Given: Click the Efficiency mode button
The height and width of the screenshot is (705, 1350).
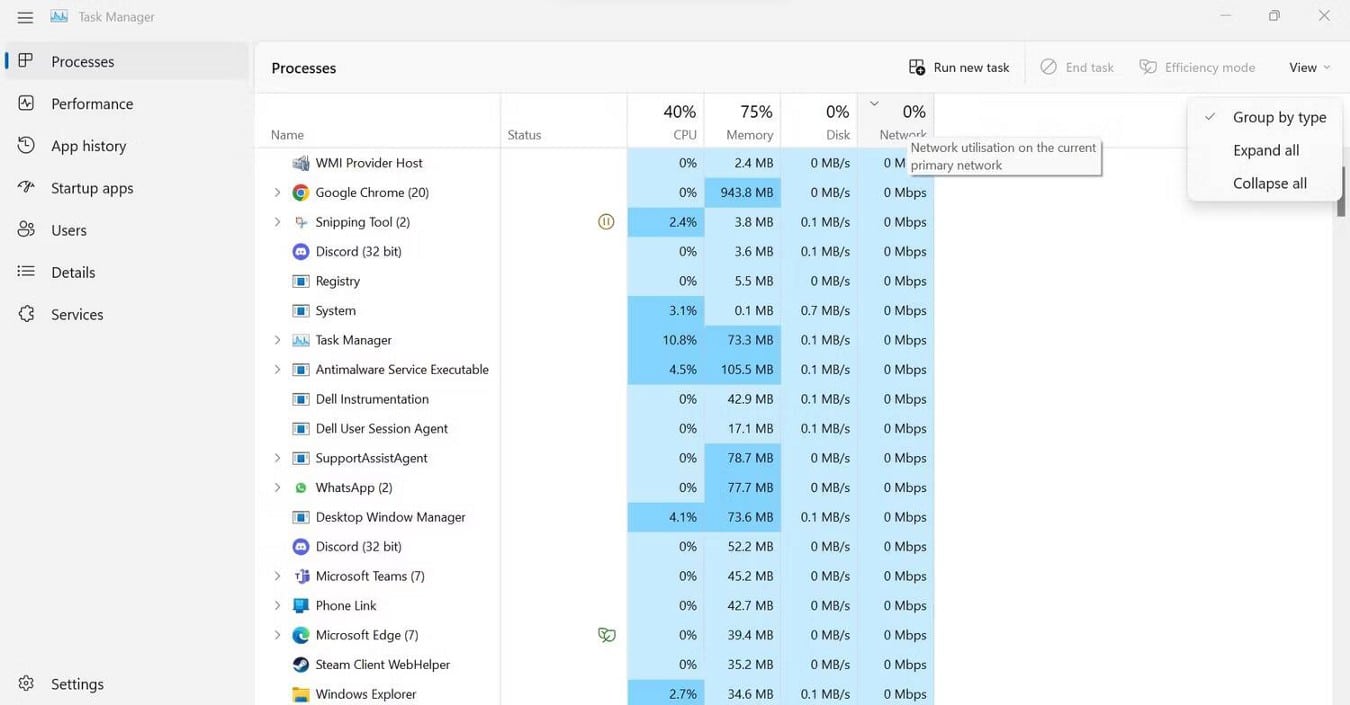Looking at the screenshot, I should [x=1197, y=66].
